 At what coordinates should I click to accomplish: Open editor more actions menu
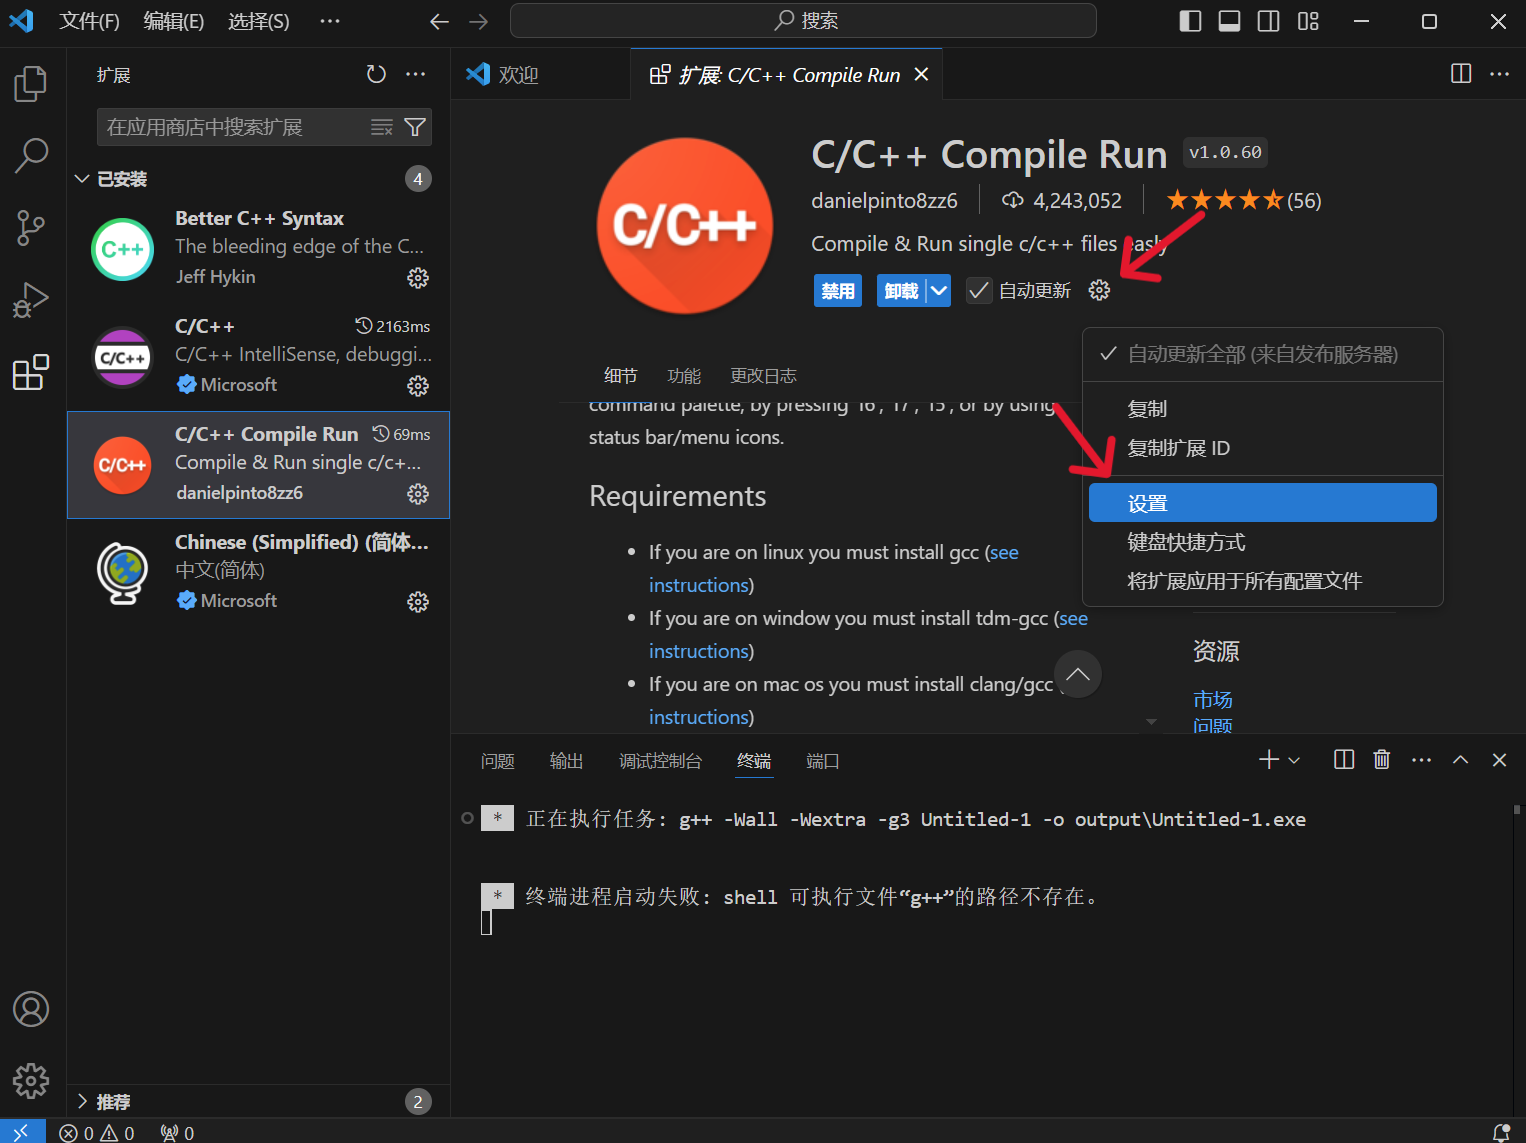click(x=1499, y=74)
